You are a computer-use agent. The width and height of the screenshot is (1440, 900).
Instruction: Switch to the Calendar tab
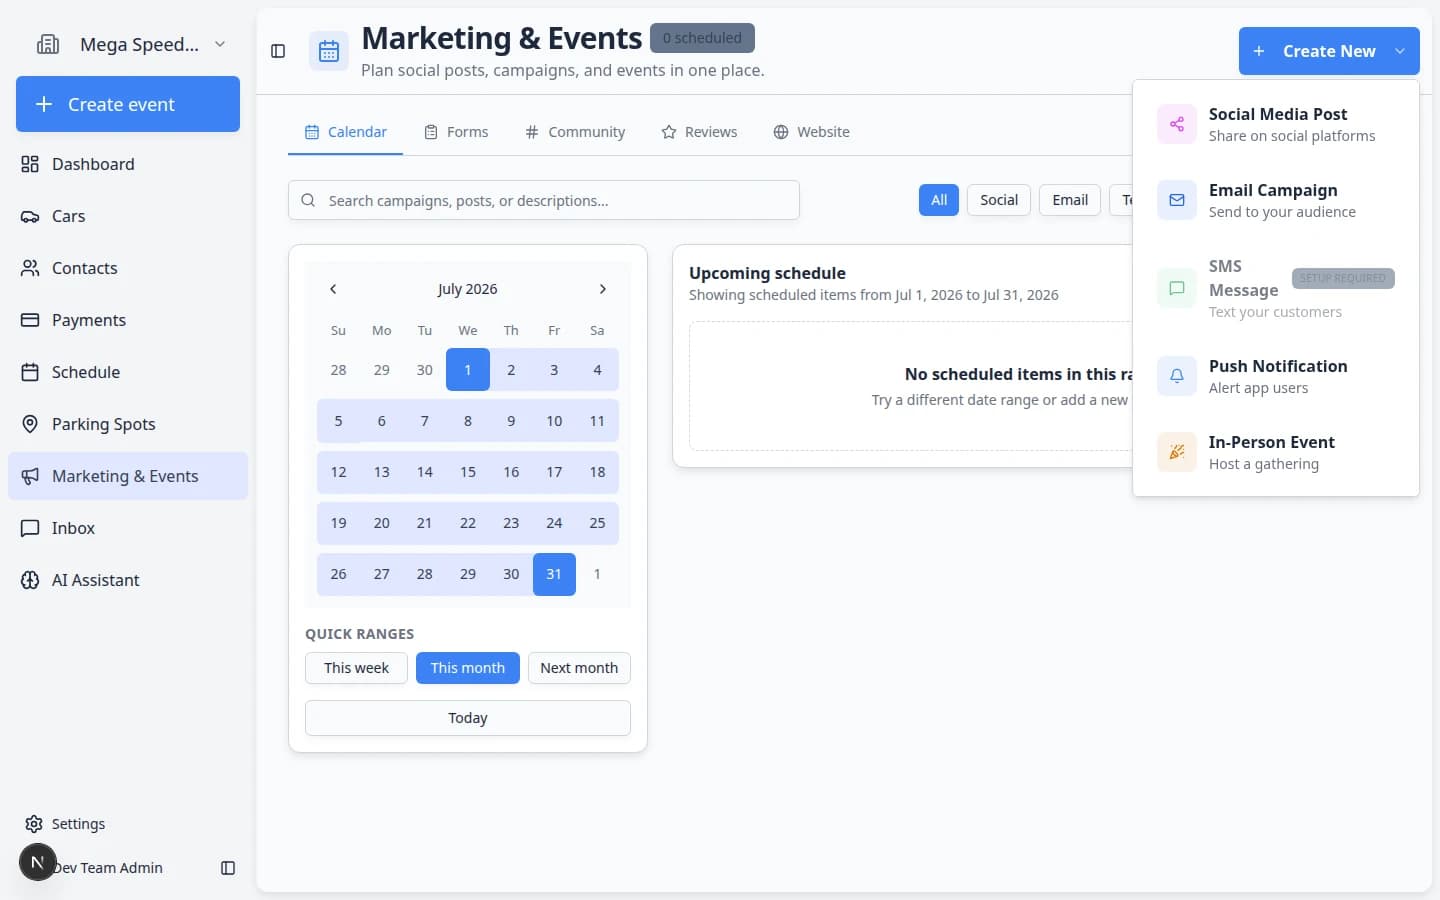345,132
